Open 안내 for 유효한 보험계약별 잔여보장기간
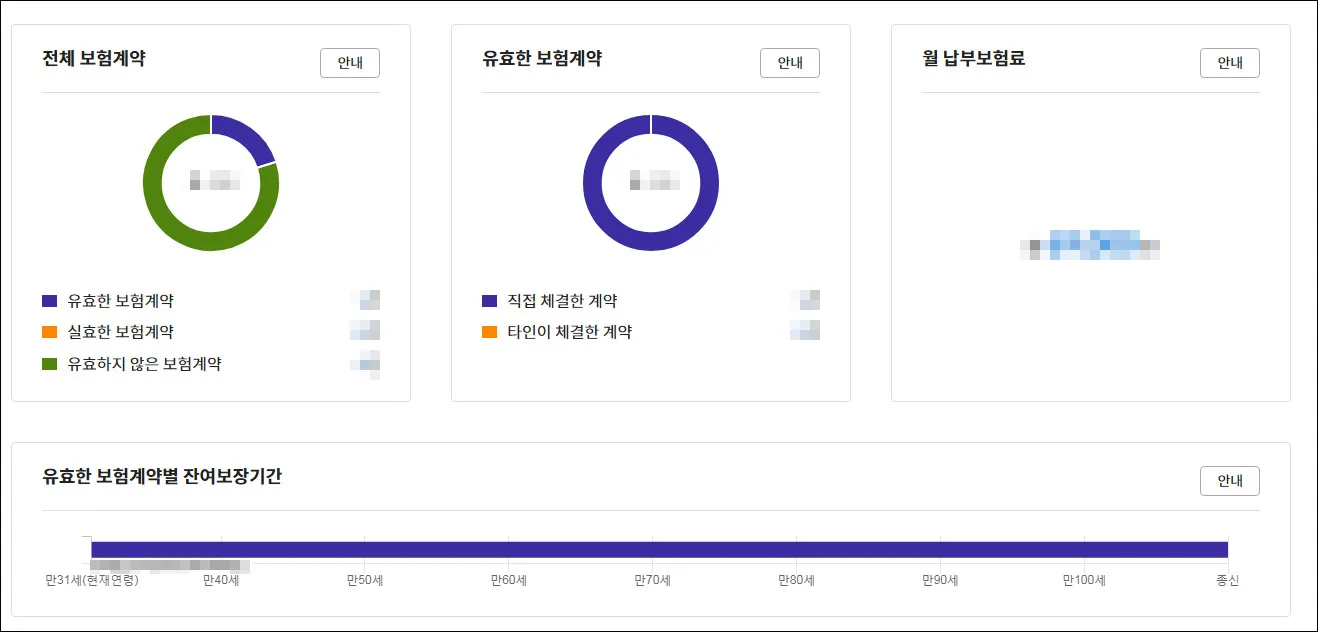Screen dimensions: 1318x632 [1229, 480]
